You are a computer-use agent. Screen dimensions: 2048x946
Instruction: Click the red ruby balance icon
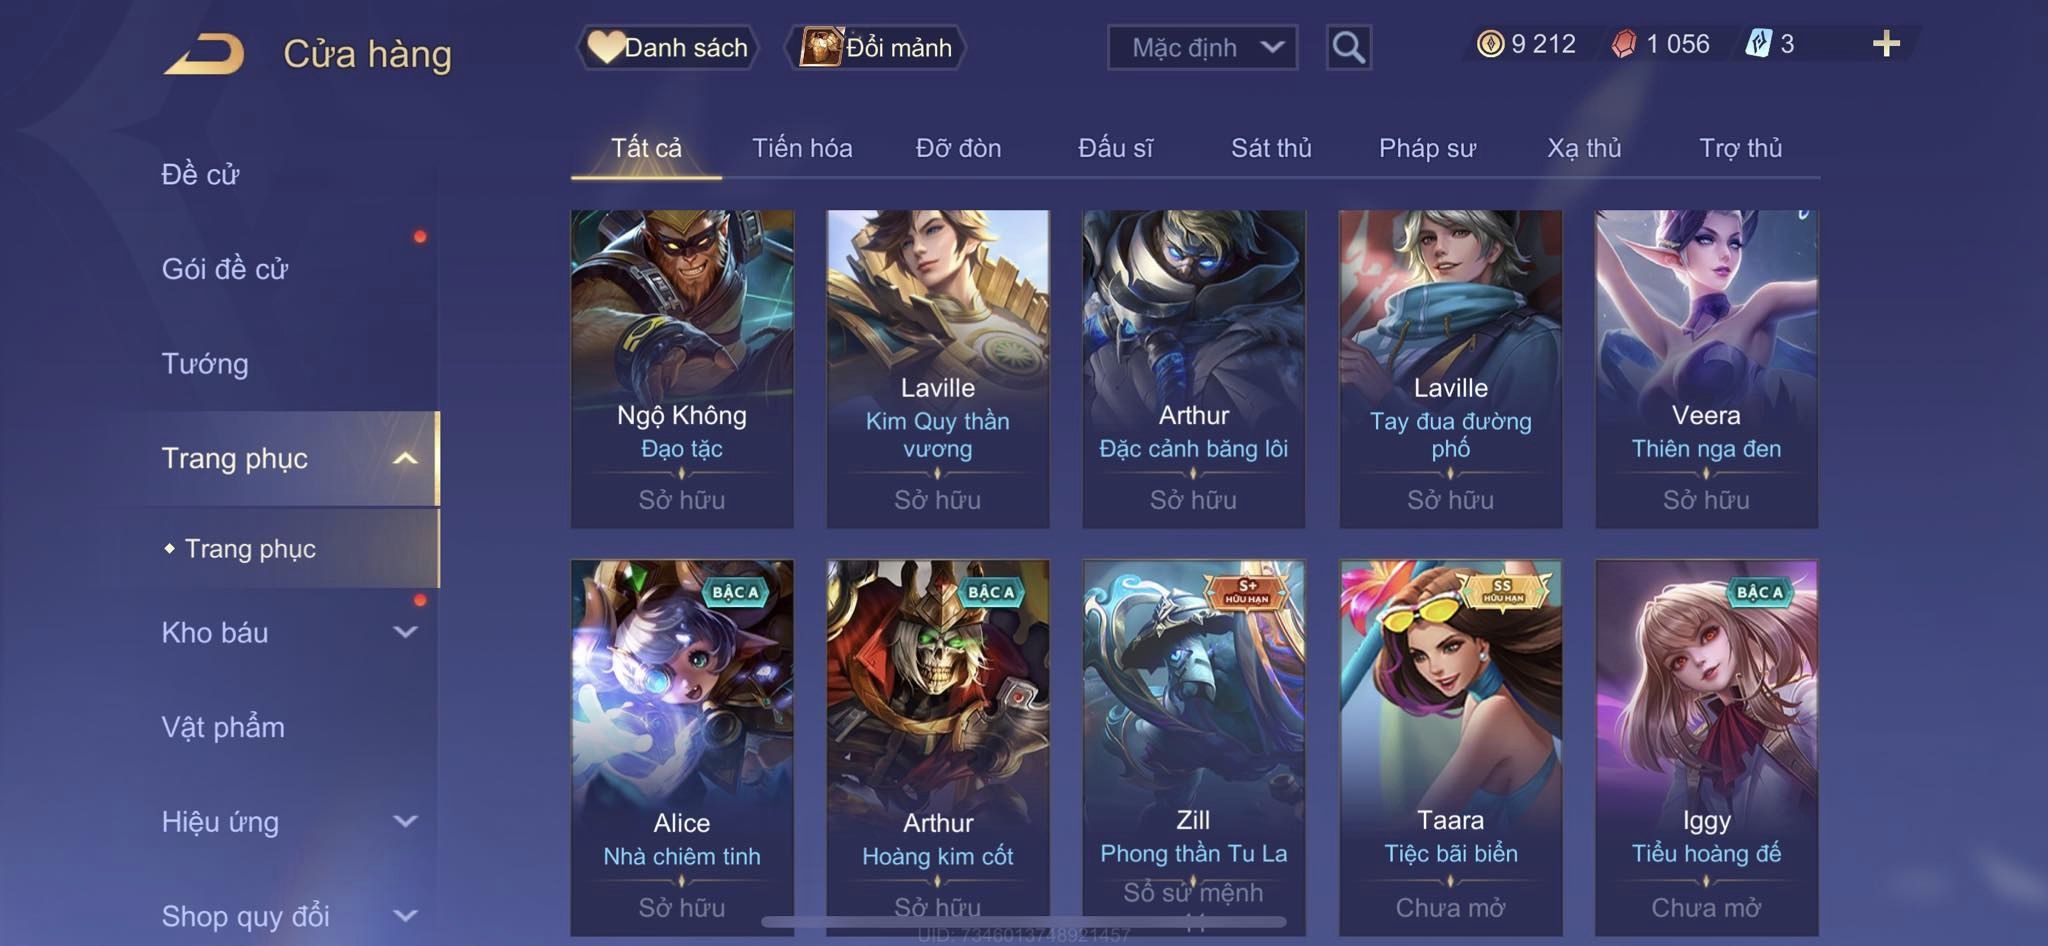[1624, 44]
